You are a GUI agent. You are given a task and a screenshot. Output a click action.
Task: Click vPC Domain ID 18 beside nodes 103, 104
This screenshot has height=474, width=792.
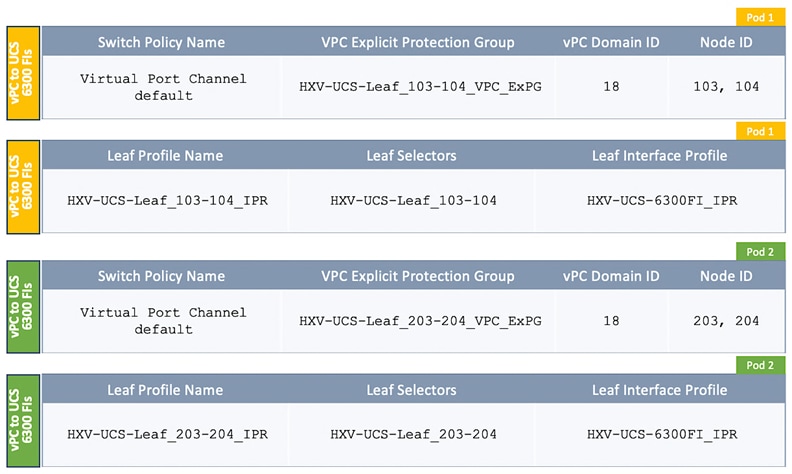tap(611, 87)
